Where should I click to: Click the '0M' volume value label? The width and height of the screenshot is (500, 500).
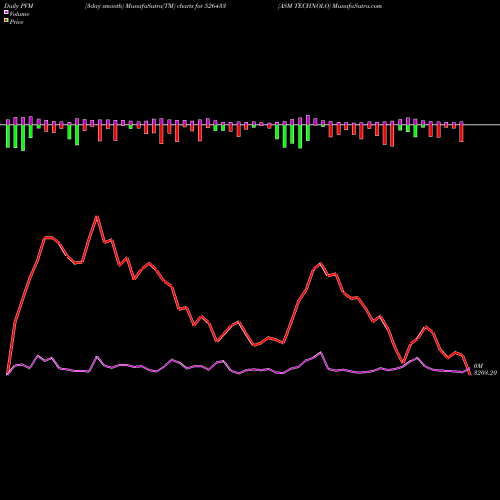(478, 366)
